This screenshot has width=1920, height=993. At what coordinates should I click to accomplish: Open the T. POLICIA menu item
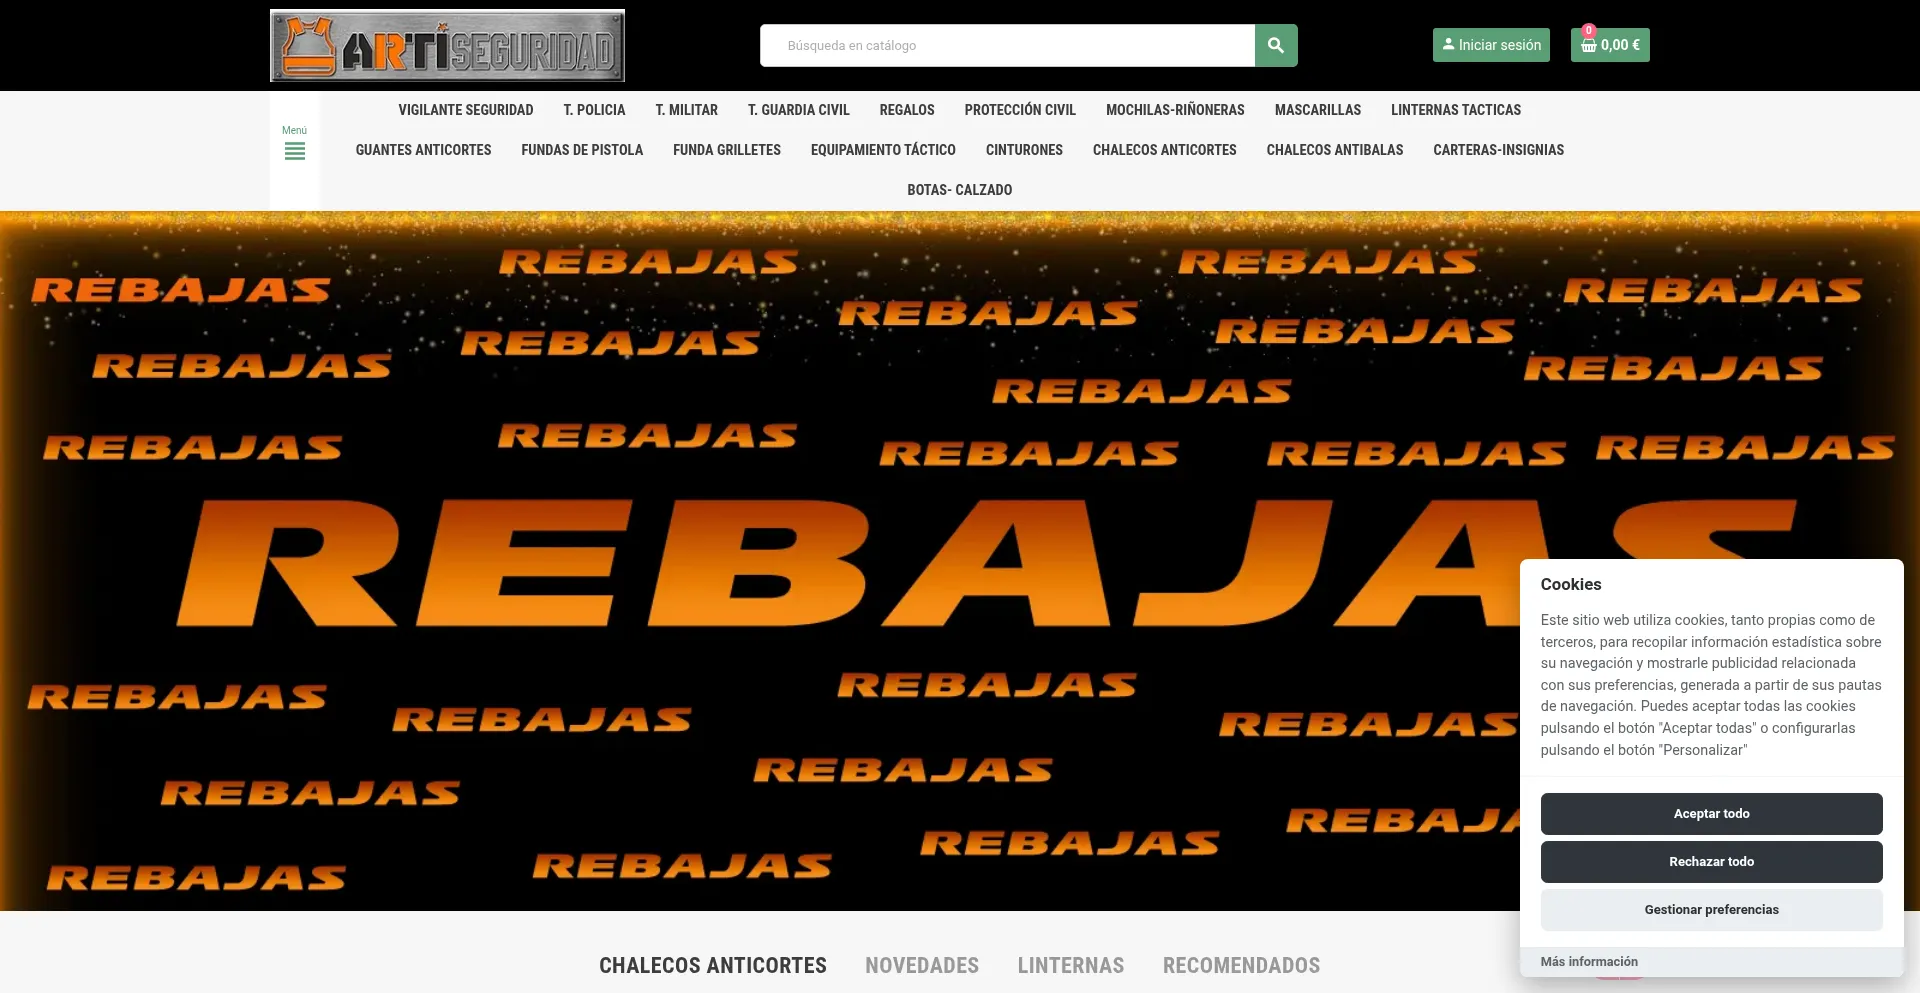[x=594, y=110]
